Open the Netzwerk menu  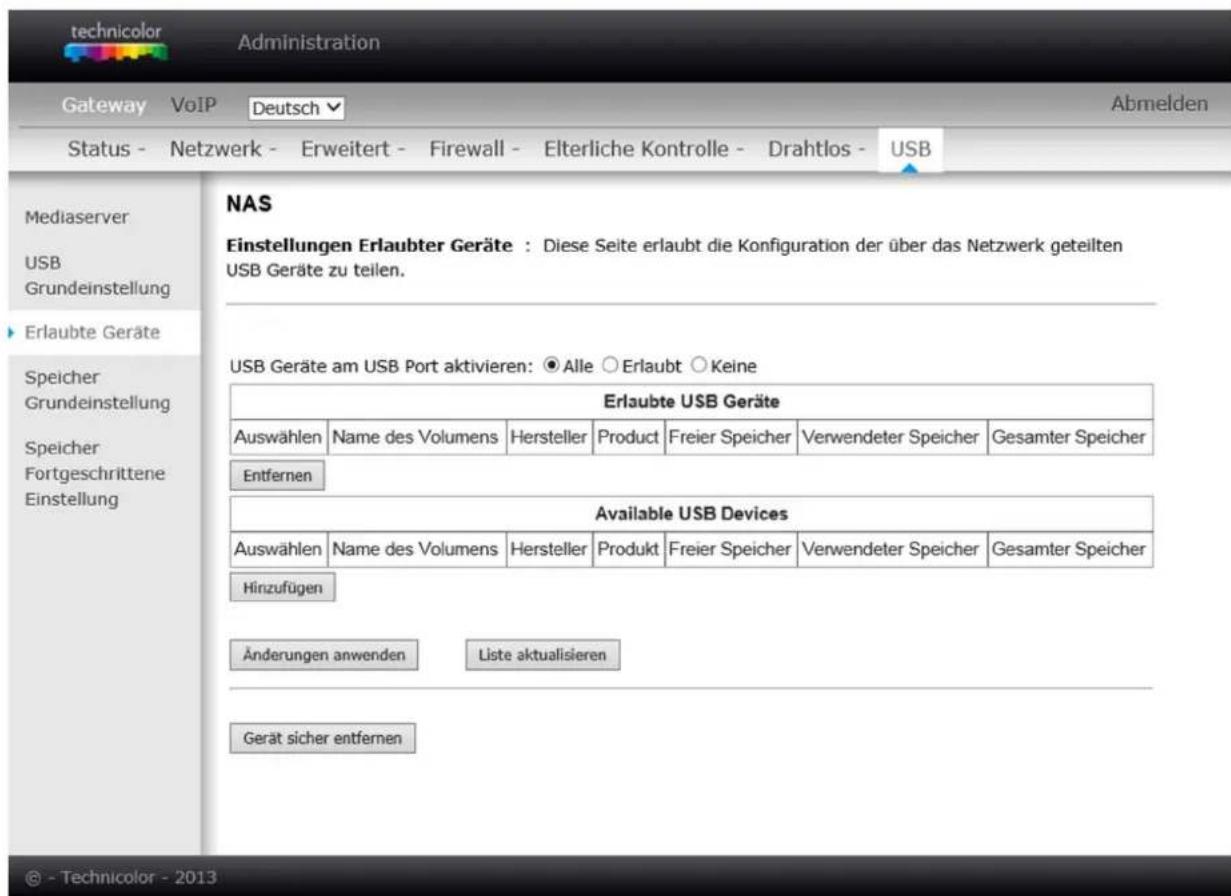[x=223, y=149]
